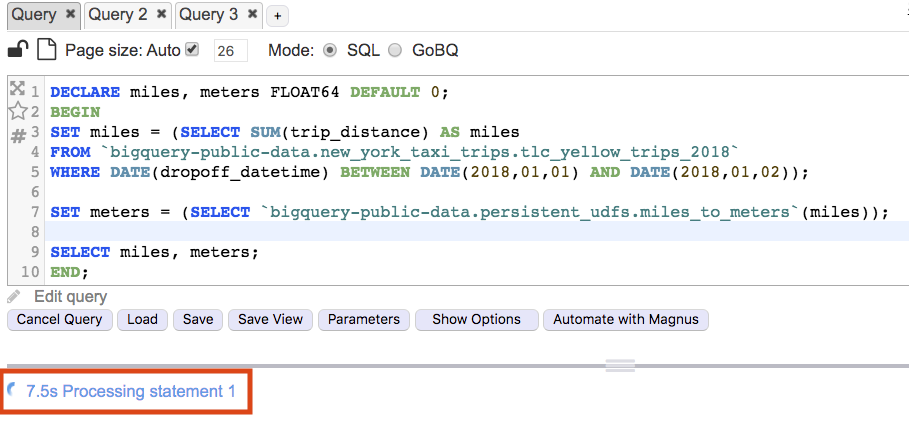
Task: Select the GoBQ mode radio button
Action: point(395,50)
